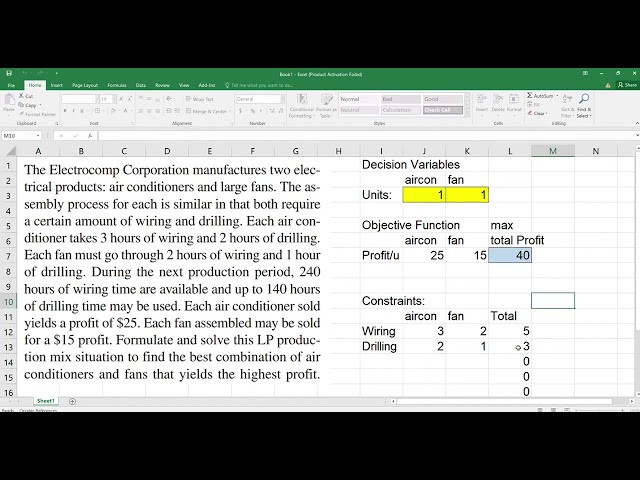The image size is (640, 480).
Task: Click the Redo arrow in the quick access toolbar
Action: pyautogui.click(x=40, y=73)
